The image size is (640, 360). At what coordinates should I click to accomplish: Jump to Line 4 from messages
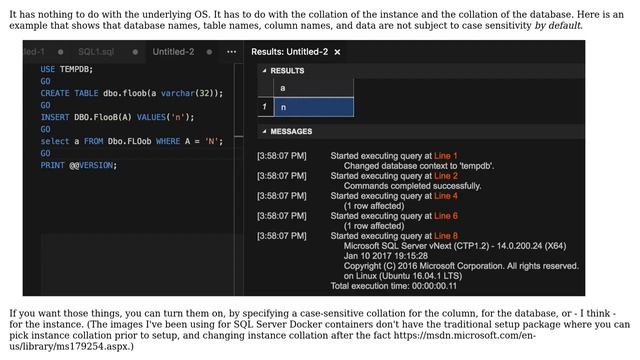446,196
